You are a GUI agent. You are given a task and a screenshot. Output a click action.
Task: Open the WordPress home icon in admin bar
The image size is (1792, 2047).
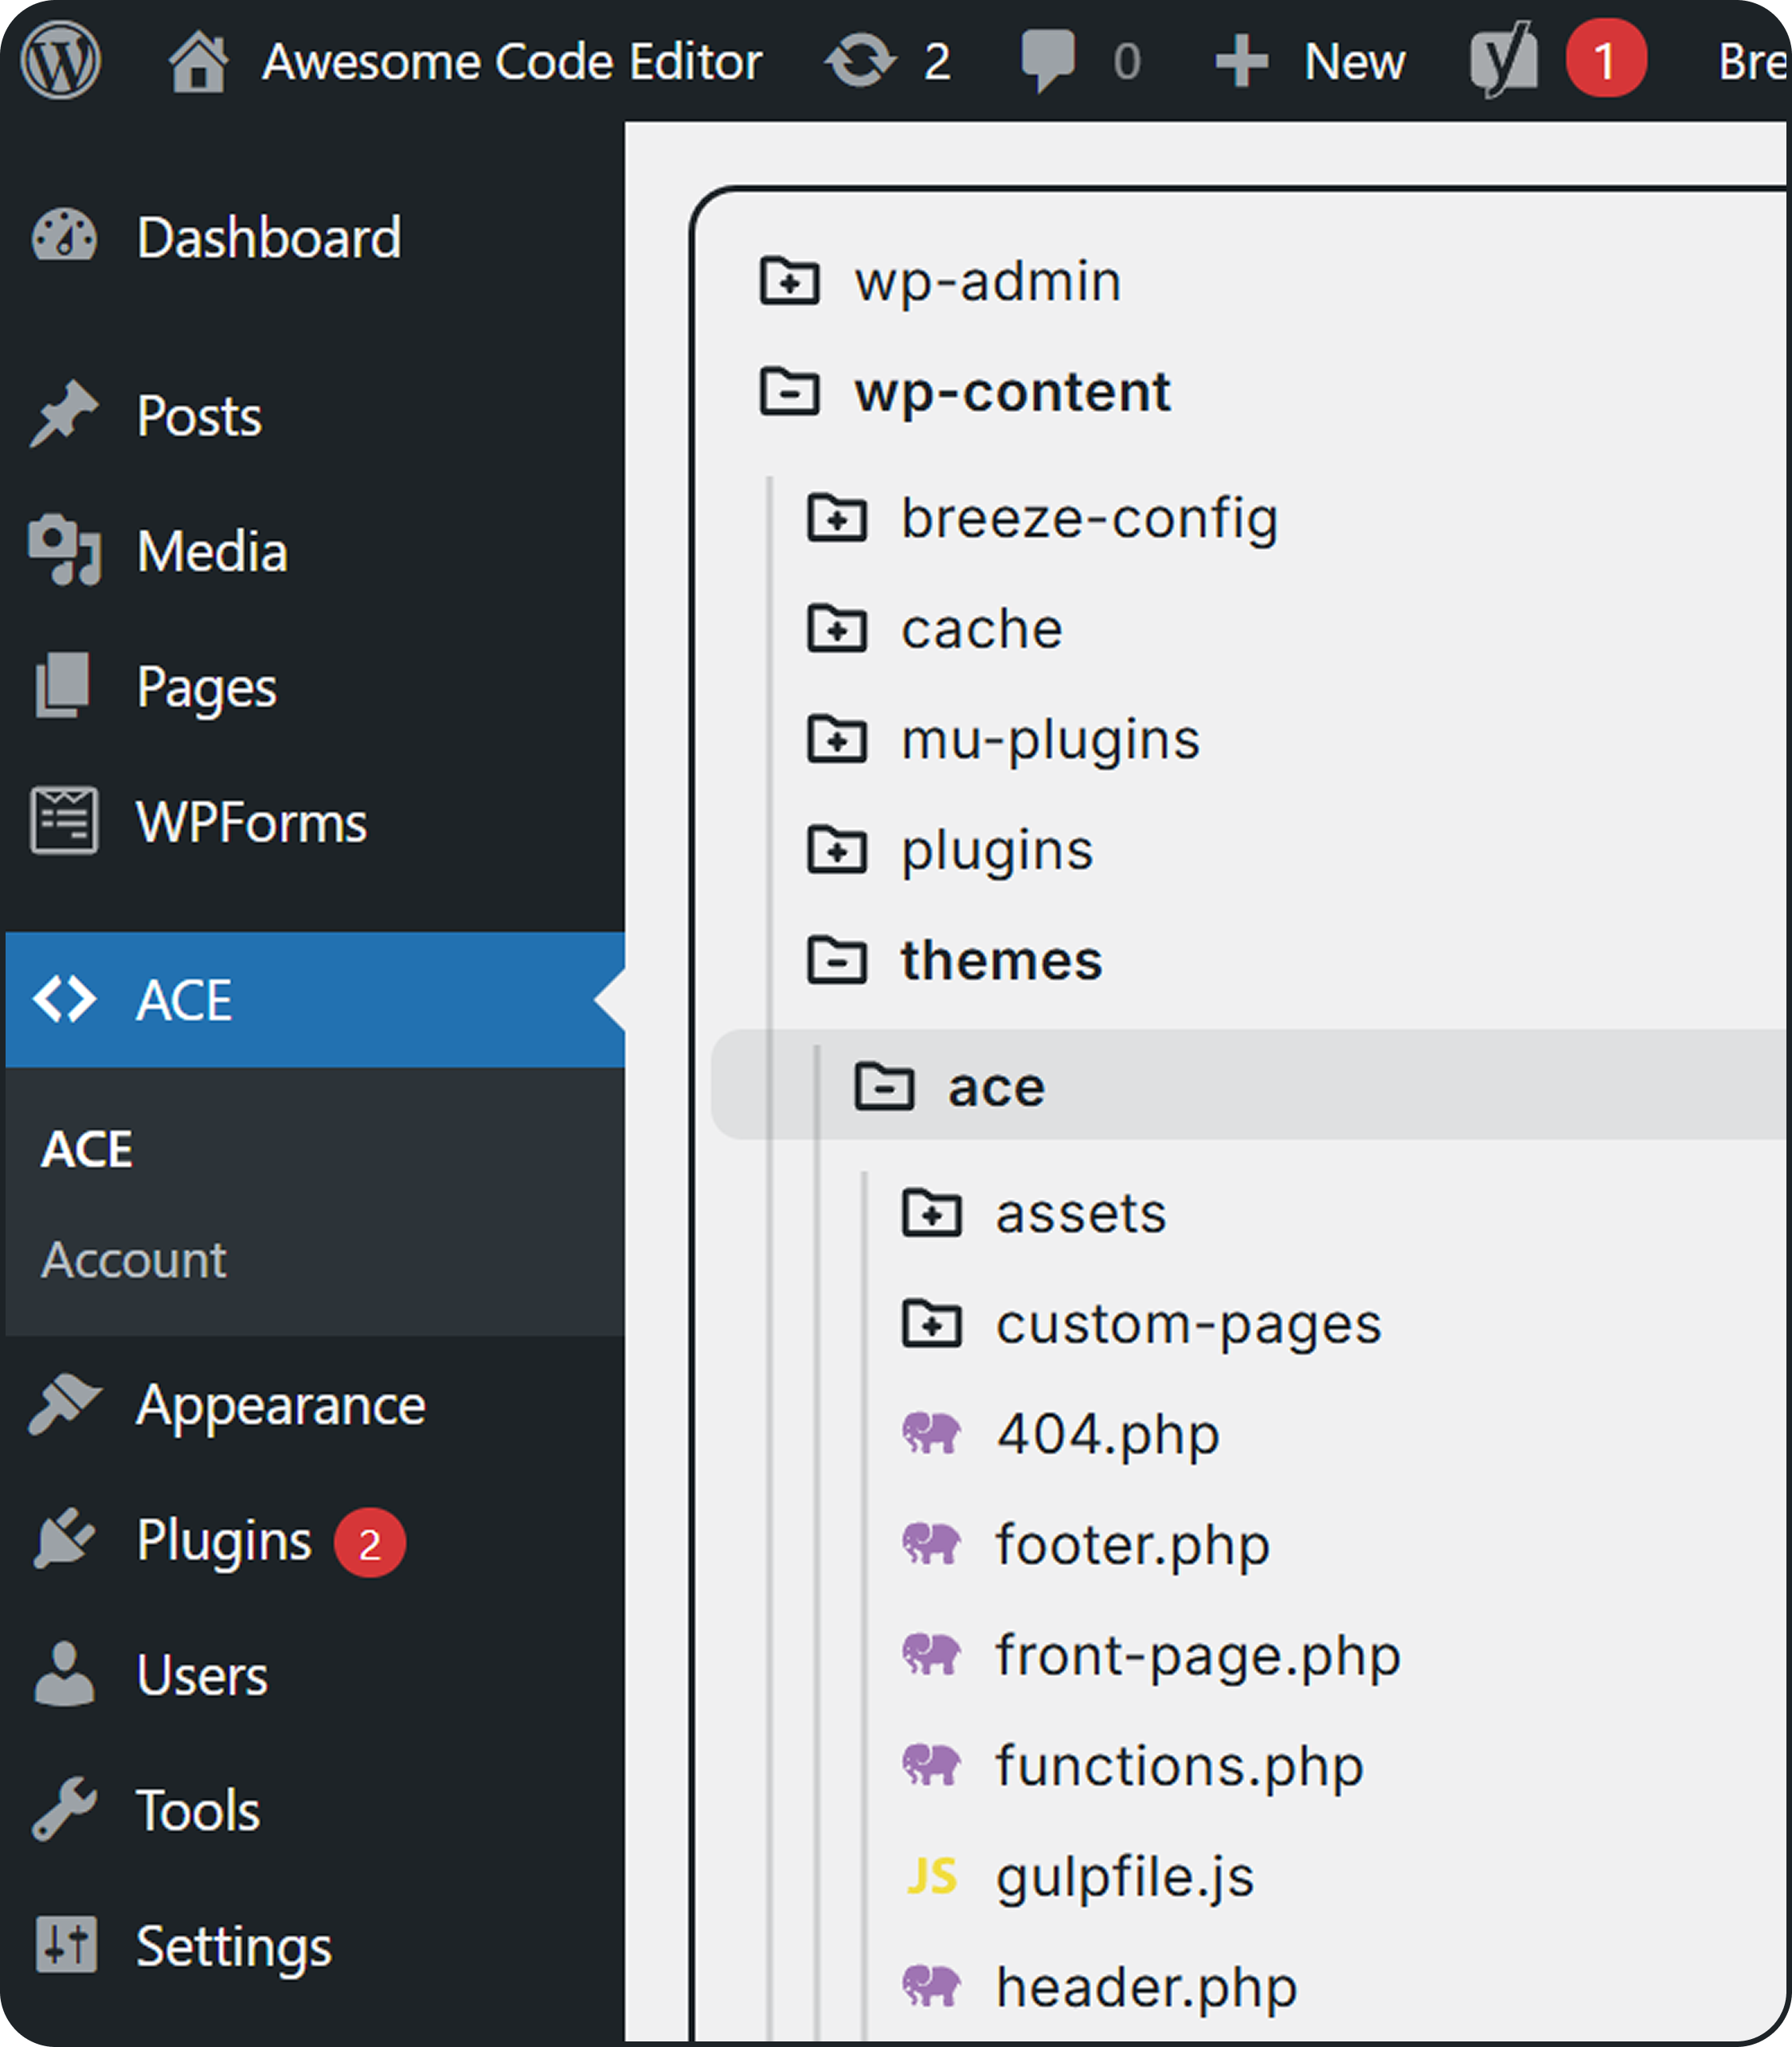click(200, 60)
